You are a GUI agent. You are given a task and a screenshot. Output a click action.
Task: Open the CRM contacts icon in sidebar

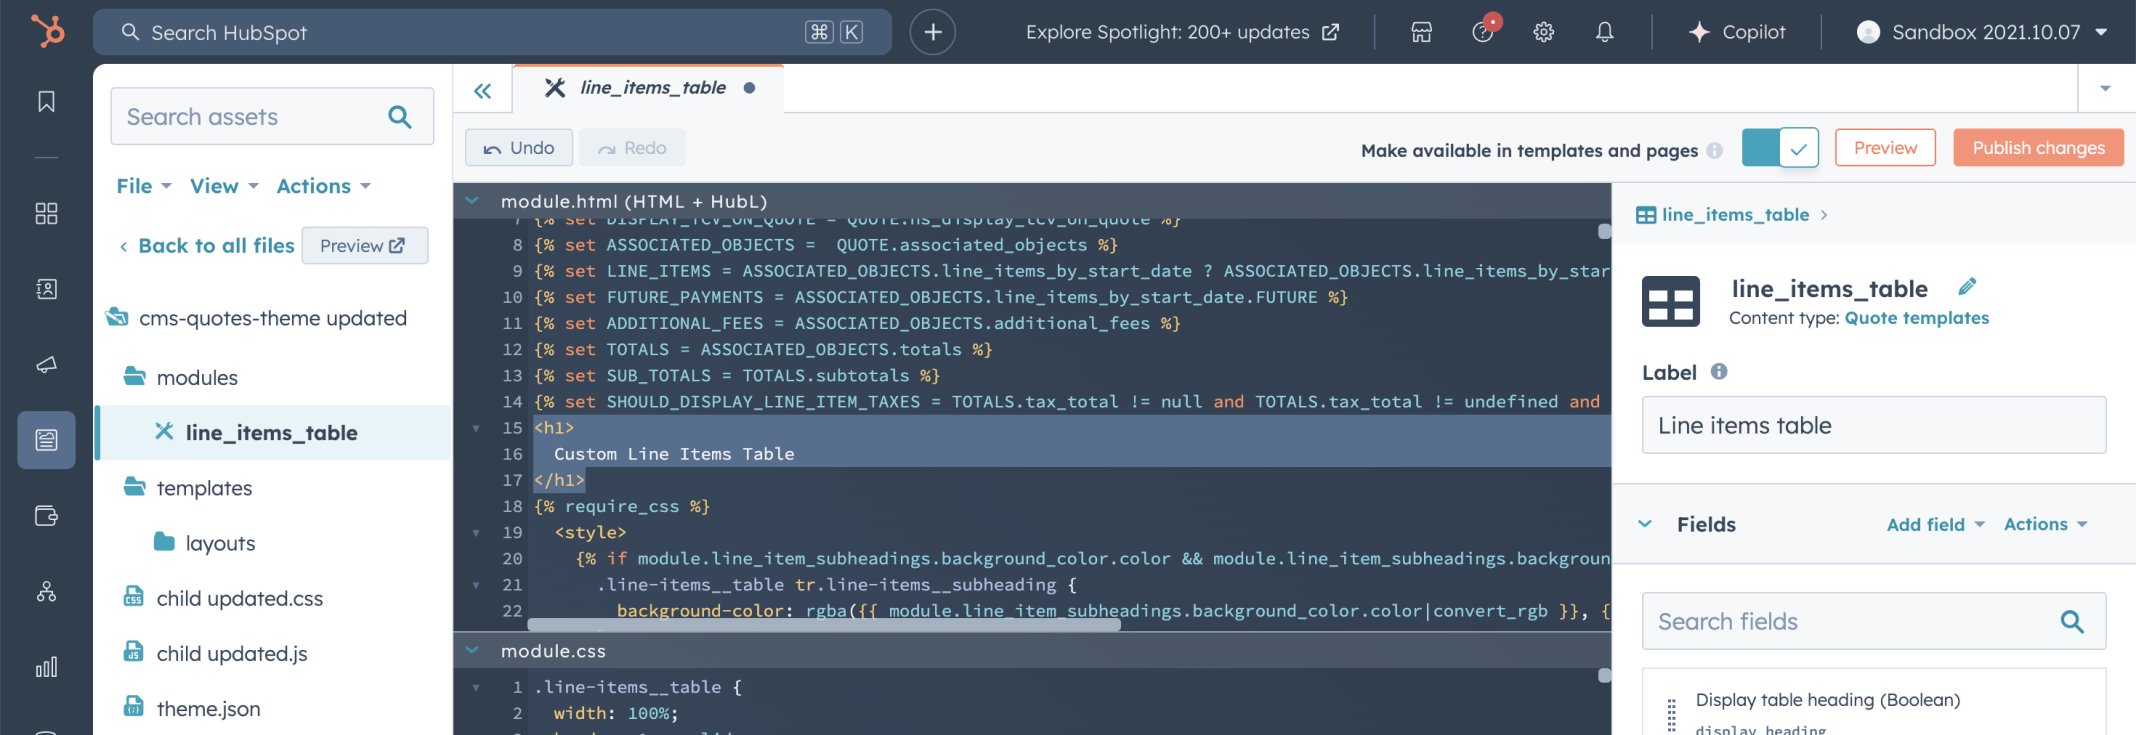46,289
